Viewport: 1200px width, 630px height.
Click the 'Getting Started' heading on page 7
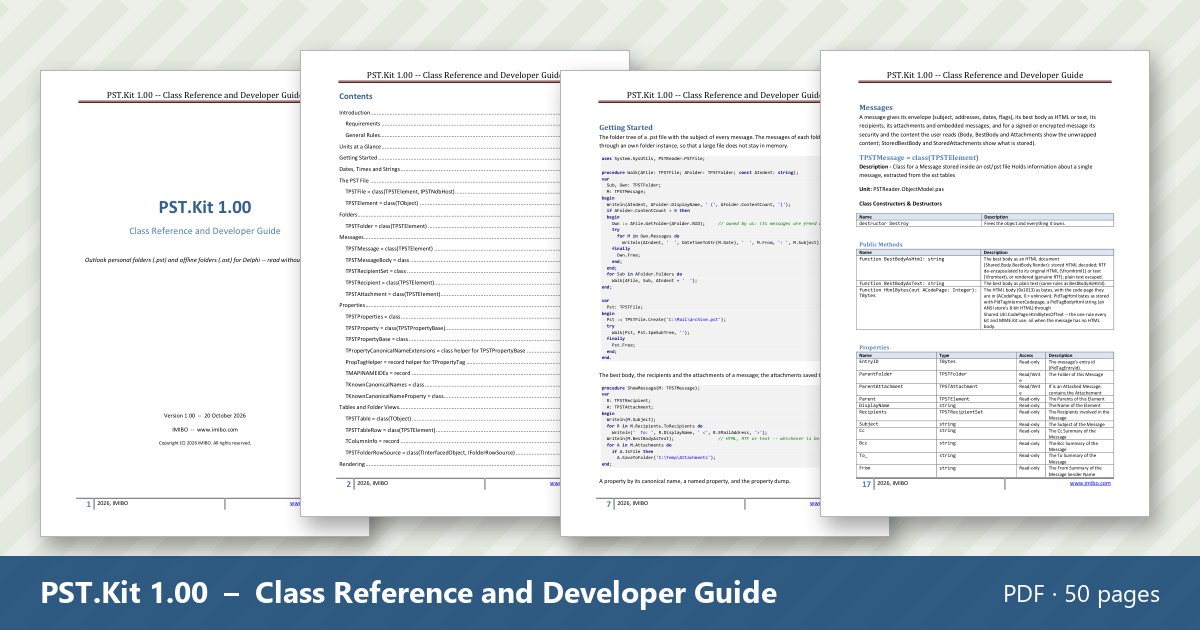[626, 128]
